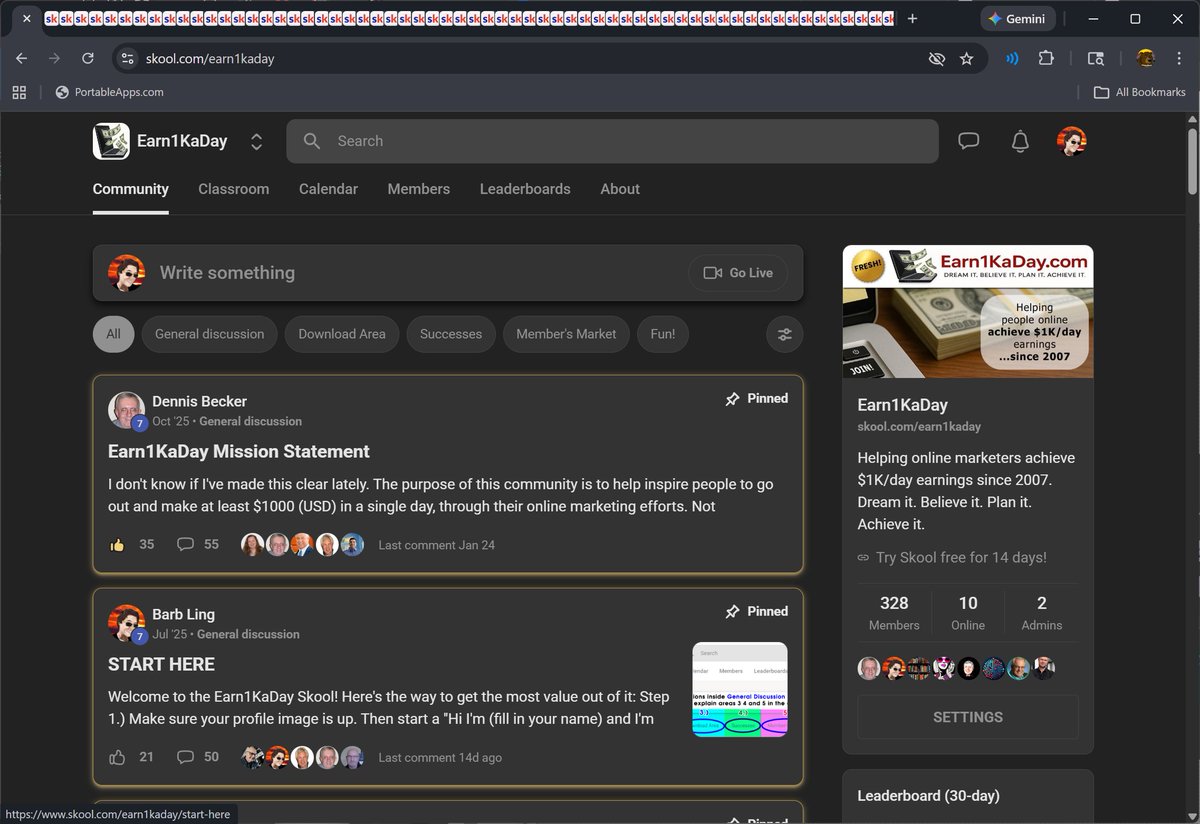Open All Bookmarks folder
The image size is (1200, 824).
pos(1139,92)
